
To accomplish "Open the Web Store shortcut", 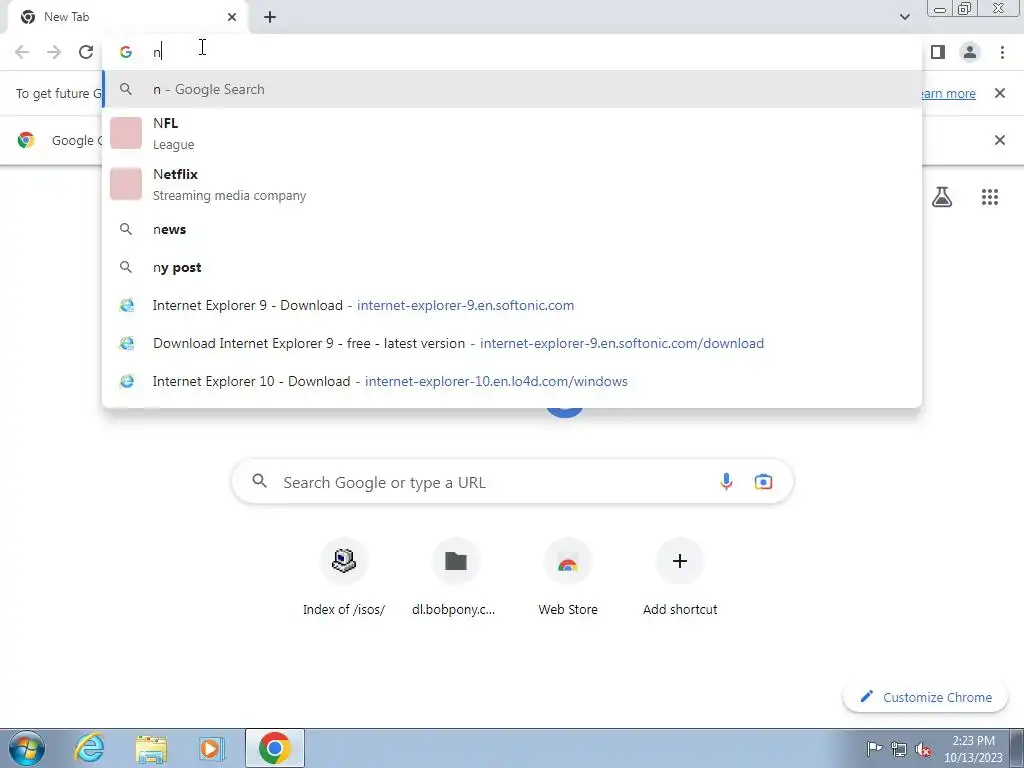I will [568, 577].
